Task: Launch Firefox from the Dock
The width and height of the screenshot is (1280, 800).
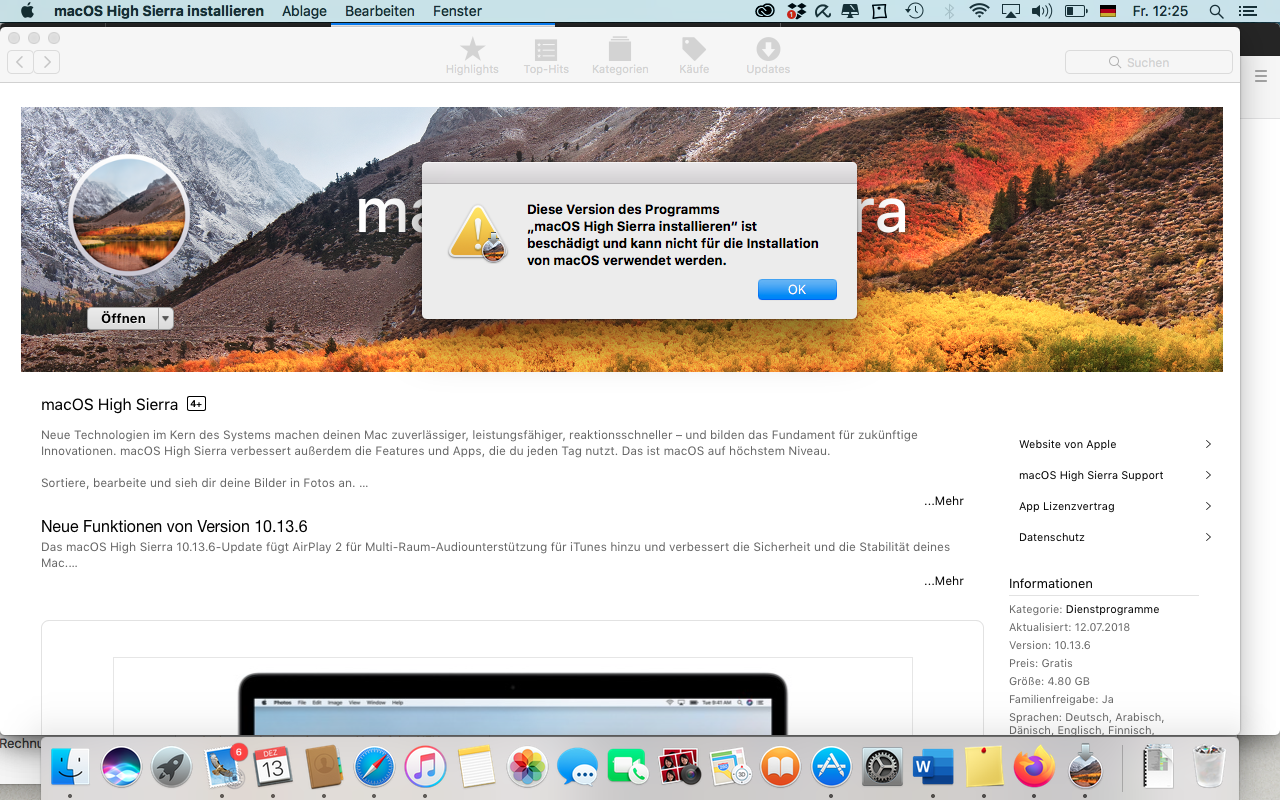Action: point(1035,767)
